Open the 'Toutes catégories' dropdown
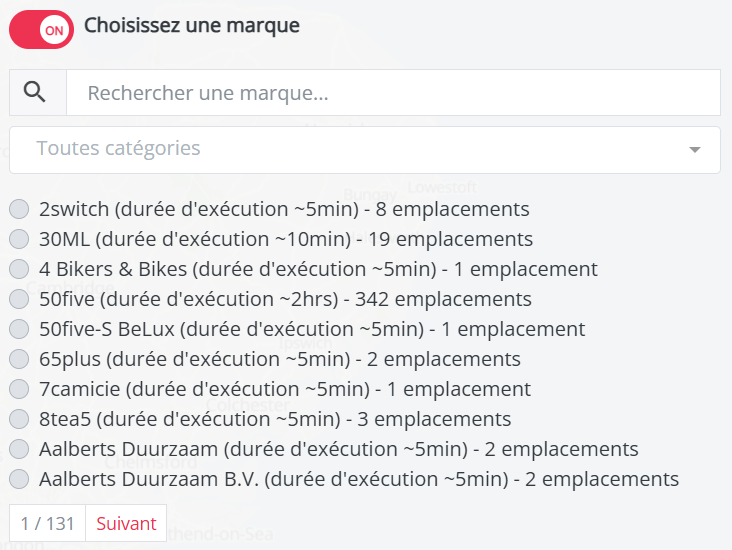Screen dimensions: 732x550 point(364,149)
